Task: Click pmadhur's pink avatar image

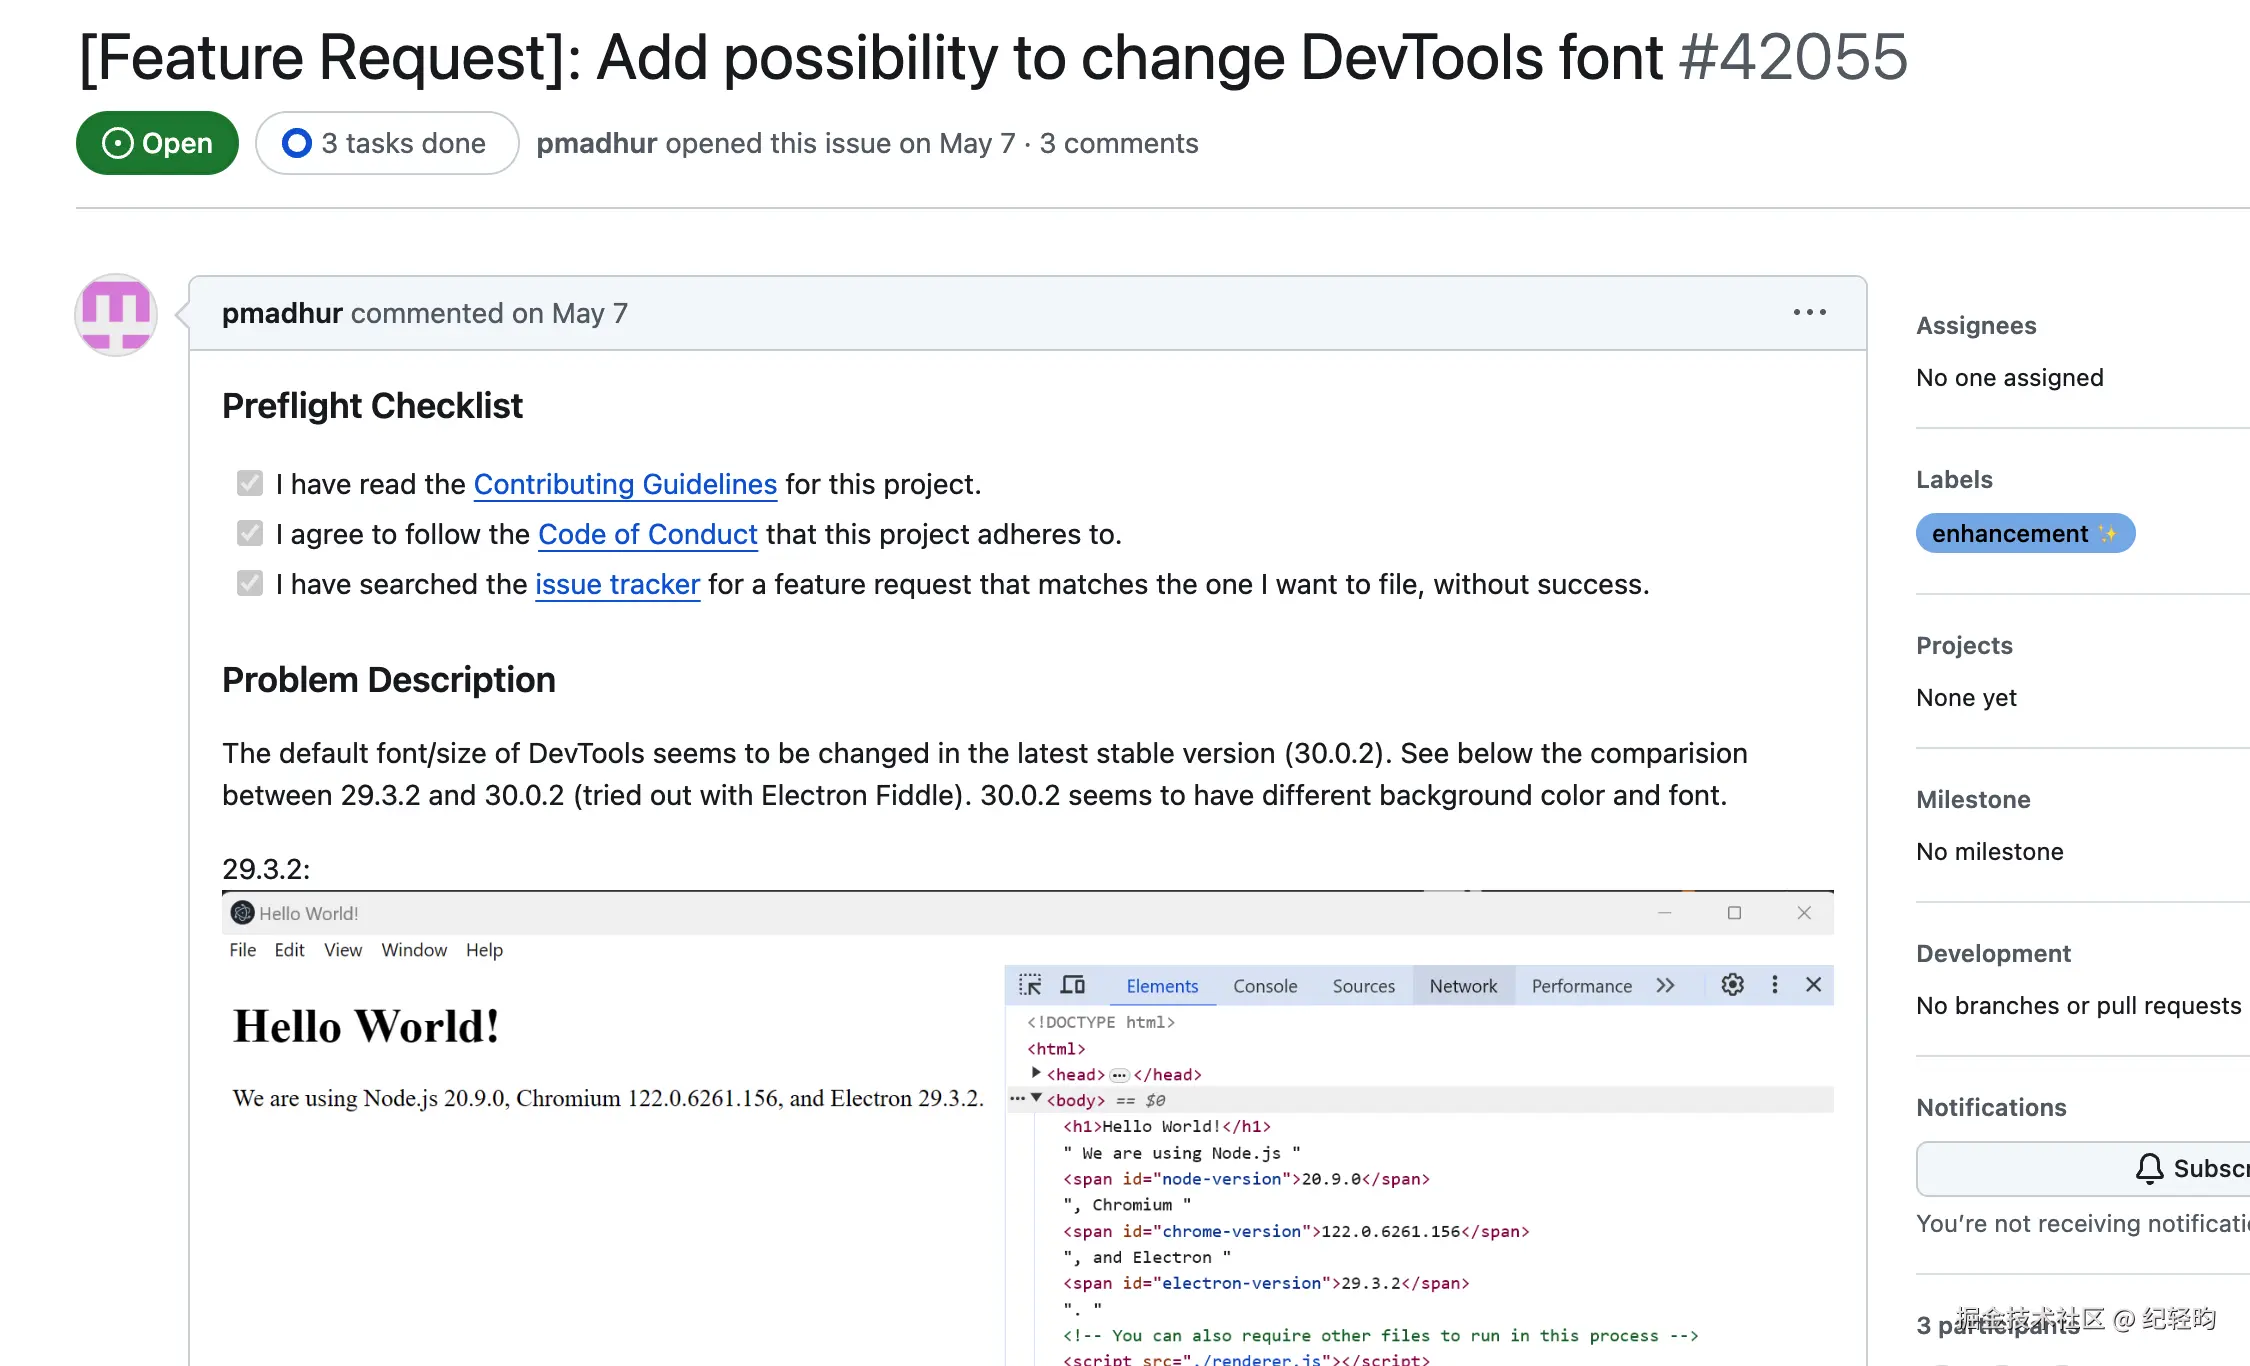Action: click(x=116, y=315)
